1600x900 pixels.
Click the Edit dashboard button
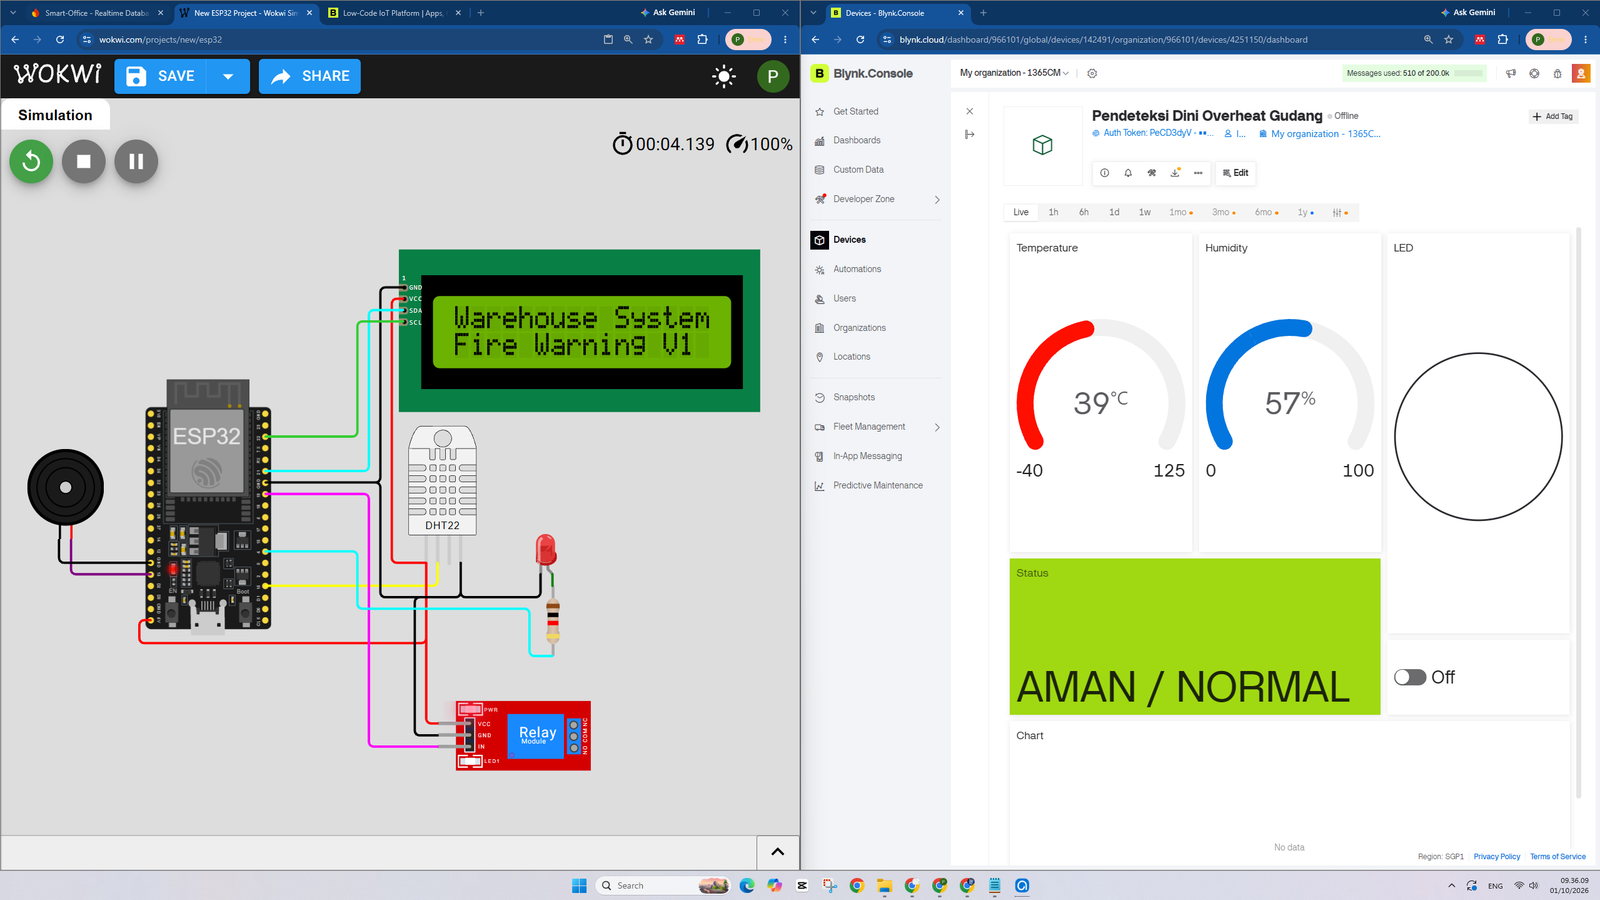click(1235, 173)
